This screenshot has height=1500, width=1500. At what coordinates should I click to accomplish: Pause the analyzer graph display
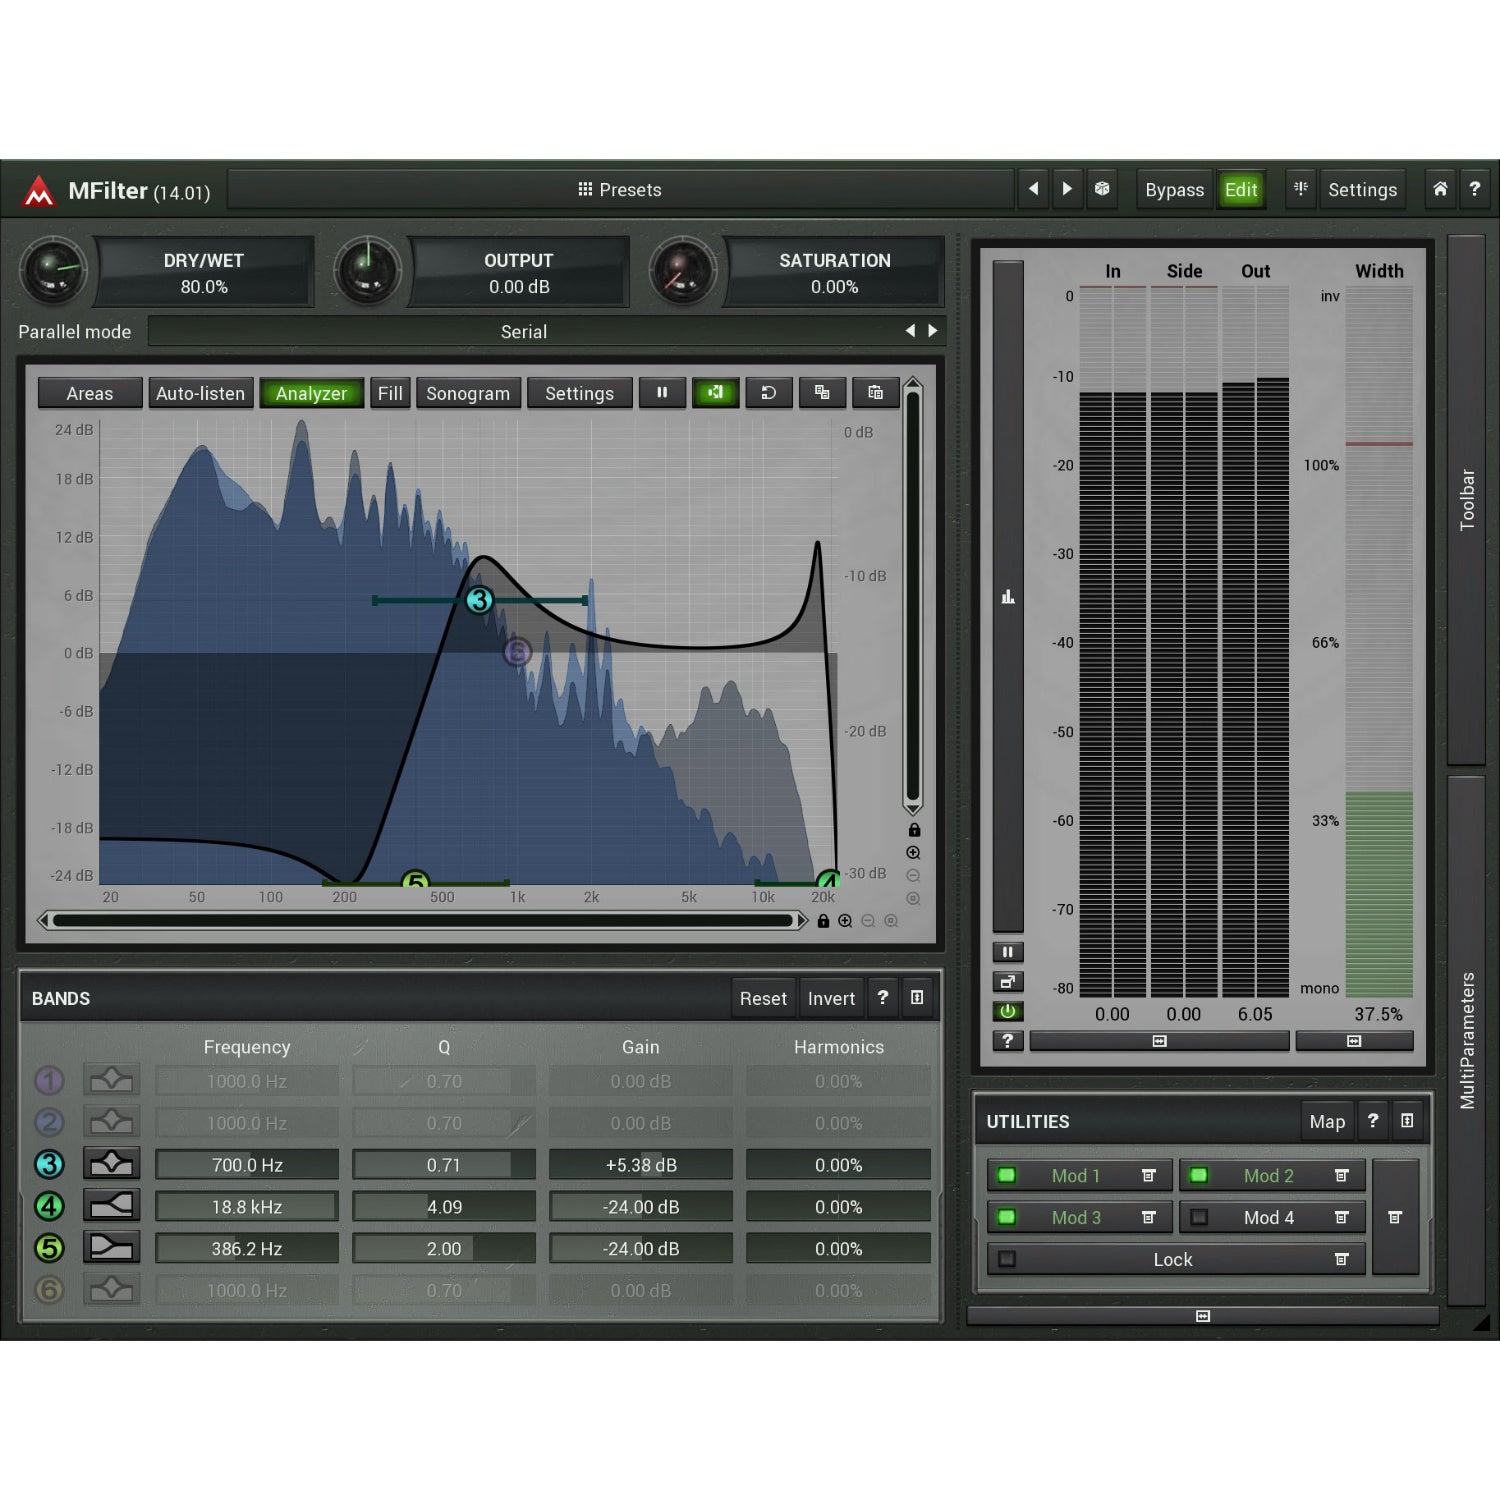(x=661, y=393)
